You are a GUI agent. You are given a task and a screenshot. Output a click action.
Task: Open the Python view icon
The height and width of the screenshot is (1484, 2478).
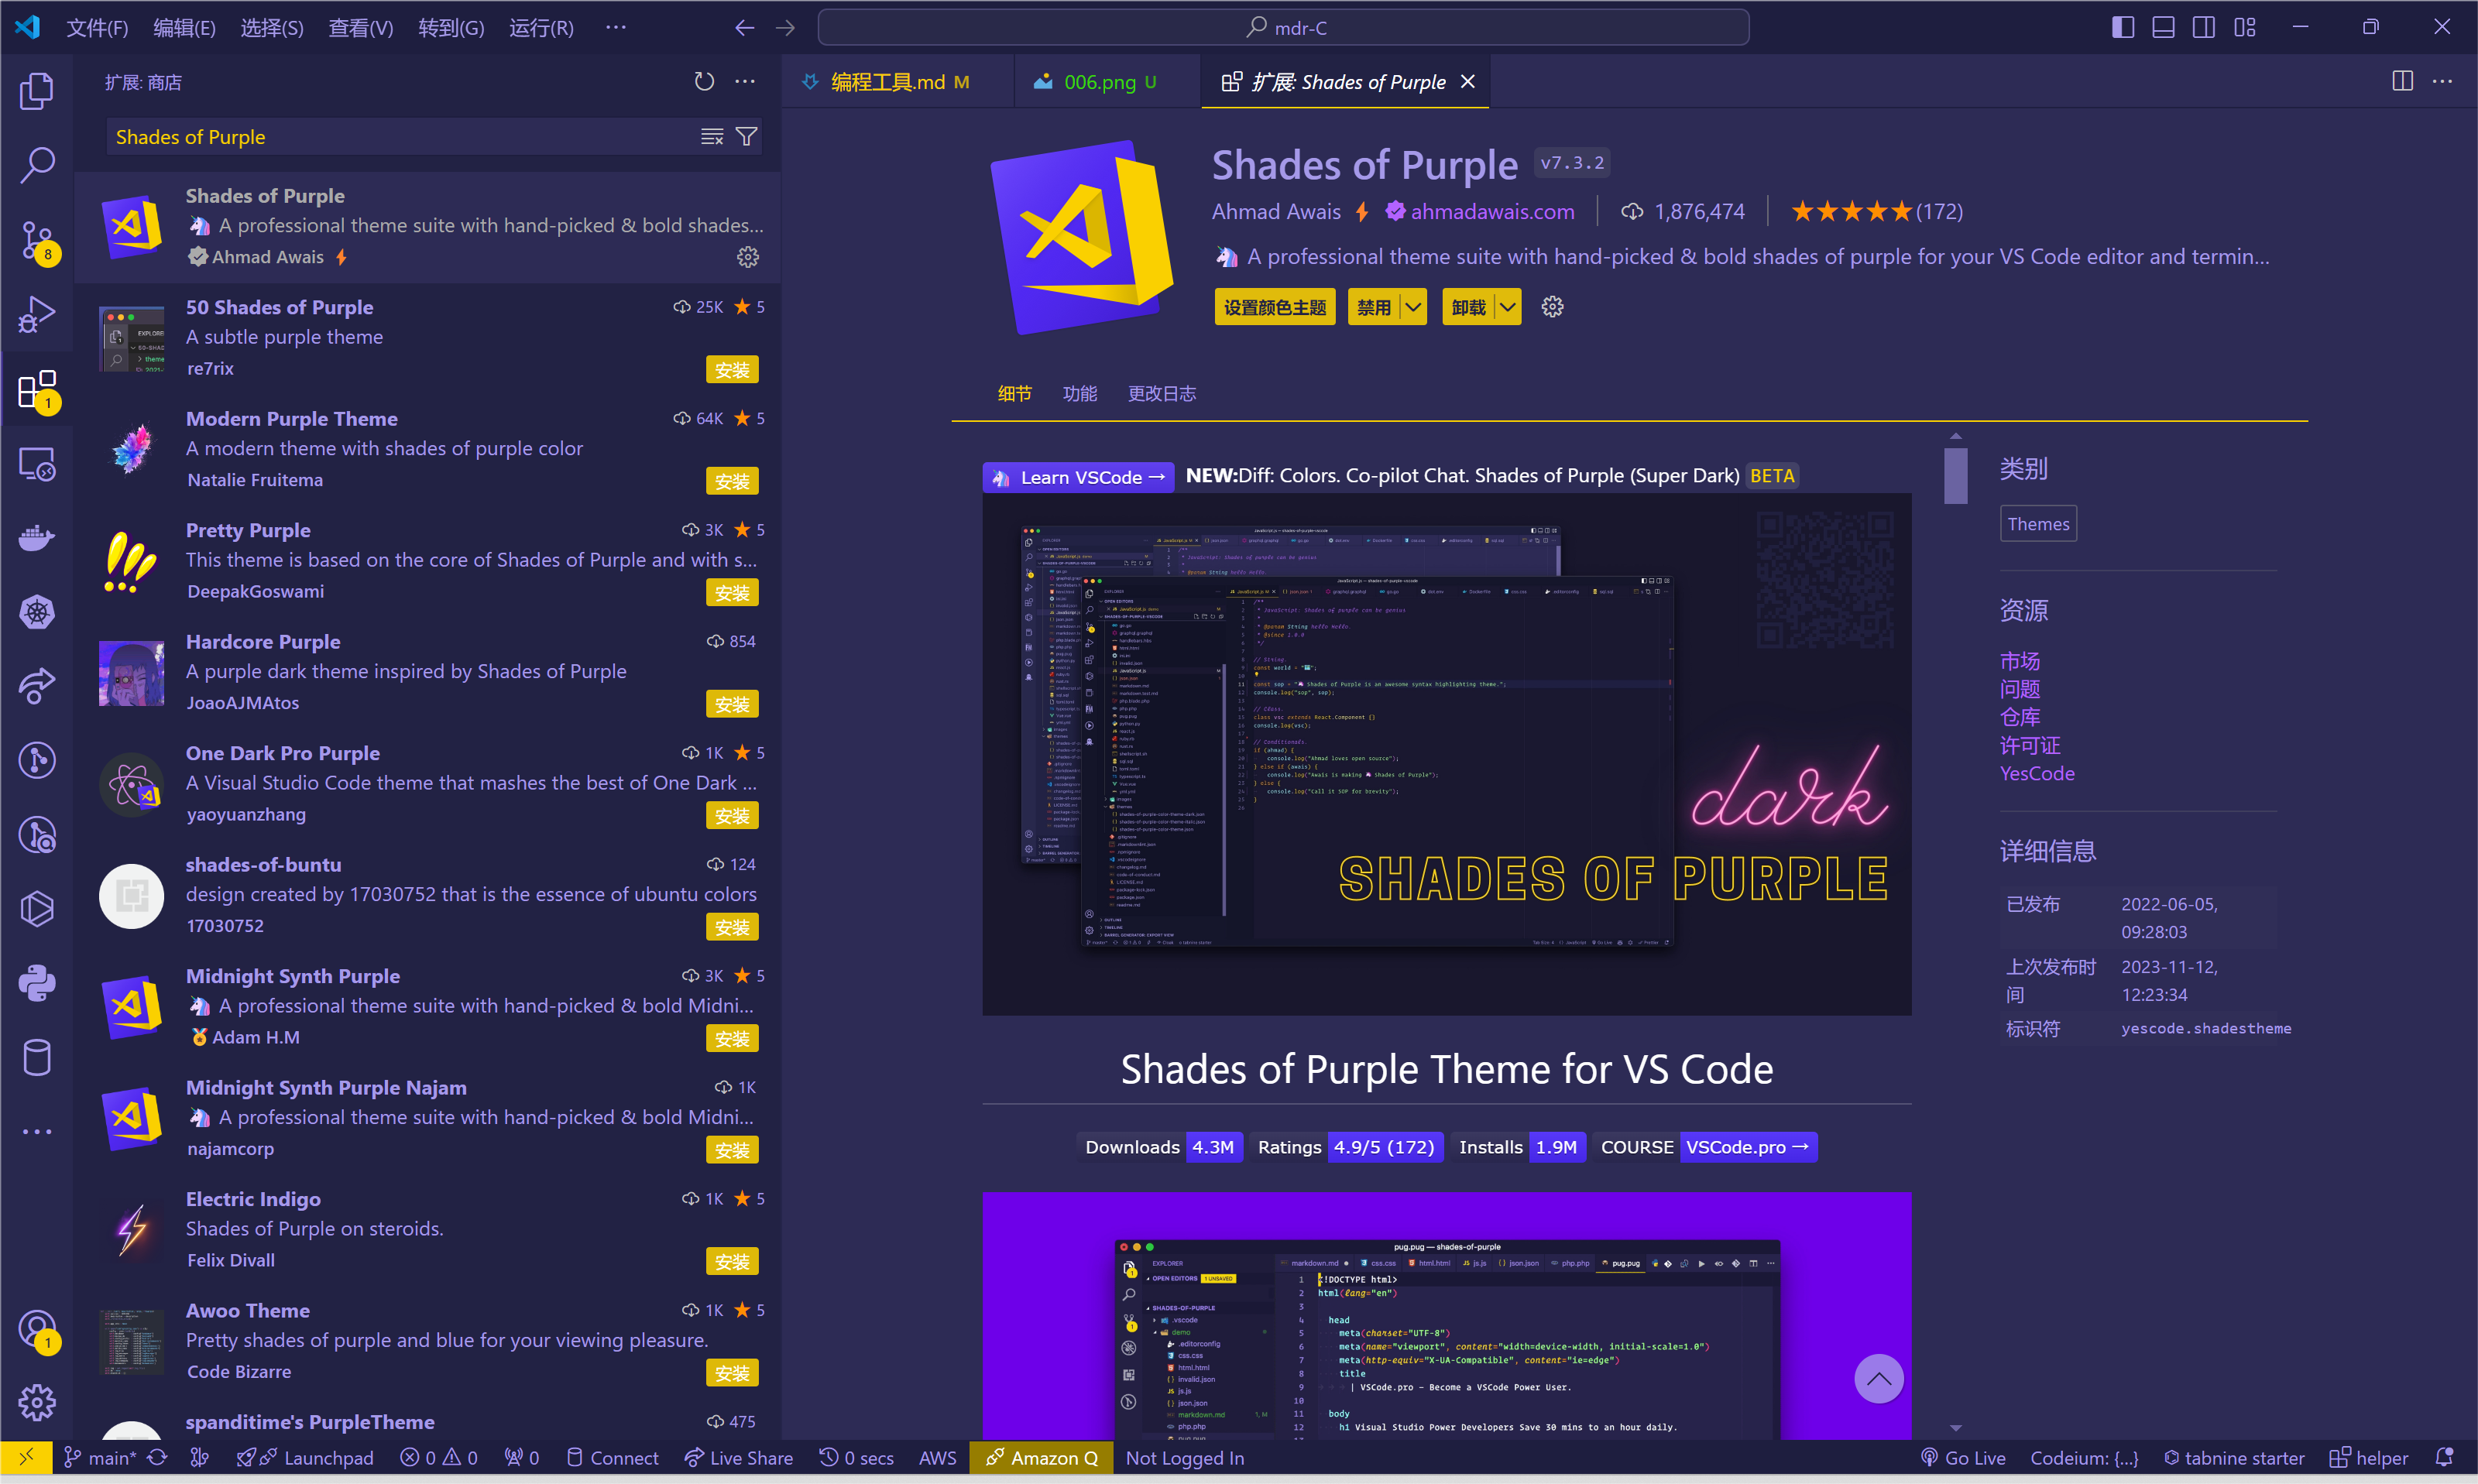(x=37, y=984)
